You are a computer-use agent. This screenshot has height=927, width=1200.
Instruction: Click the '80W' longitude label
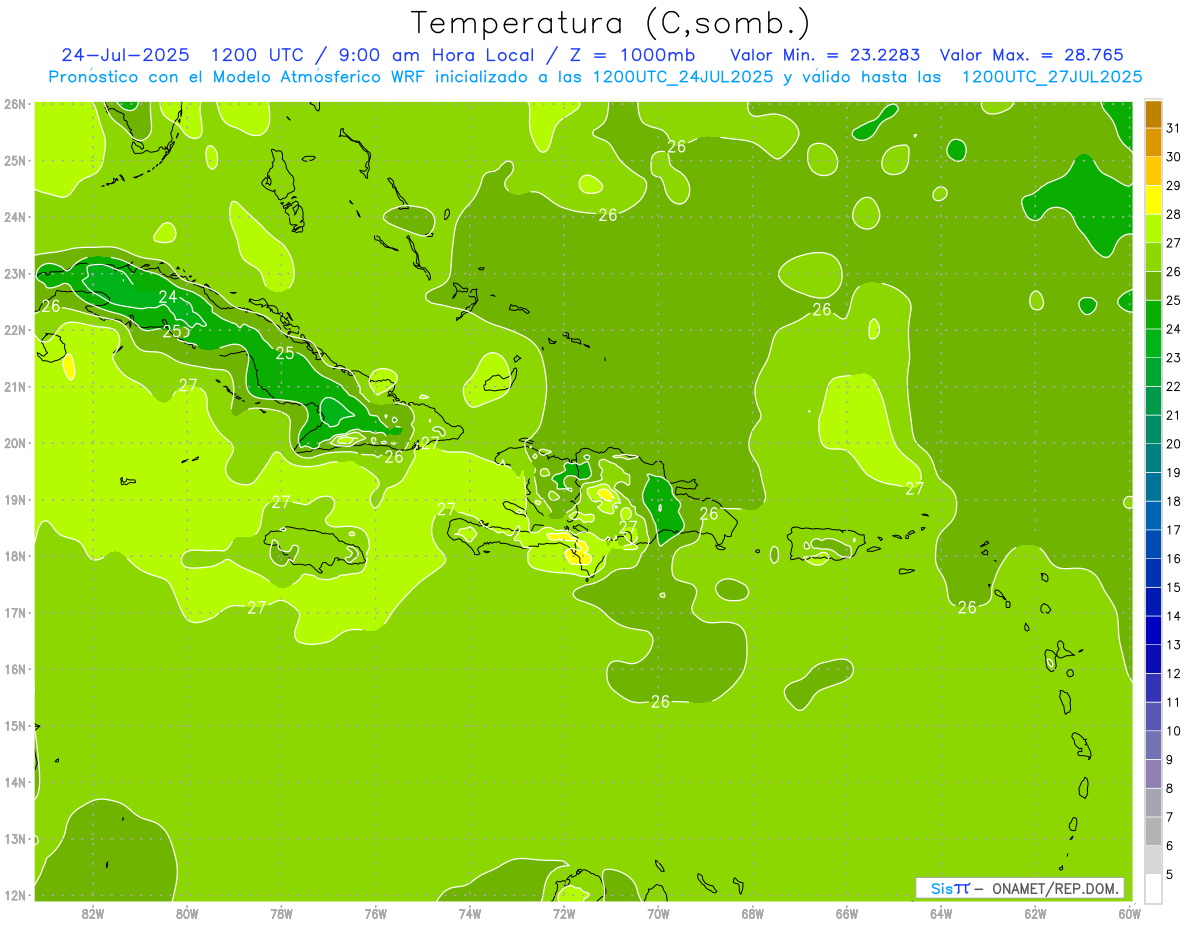pyautogui.click(x=187, y=913)
